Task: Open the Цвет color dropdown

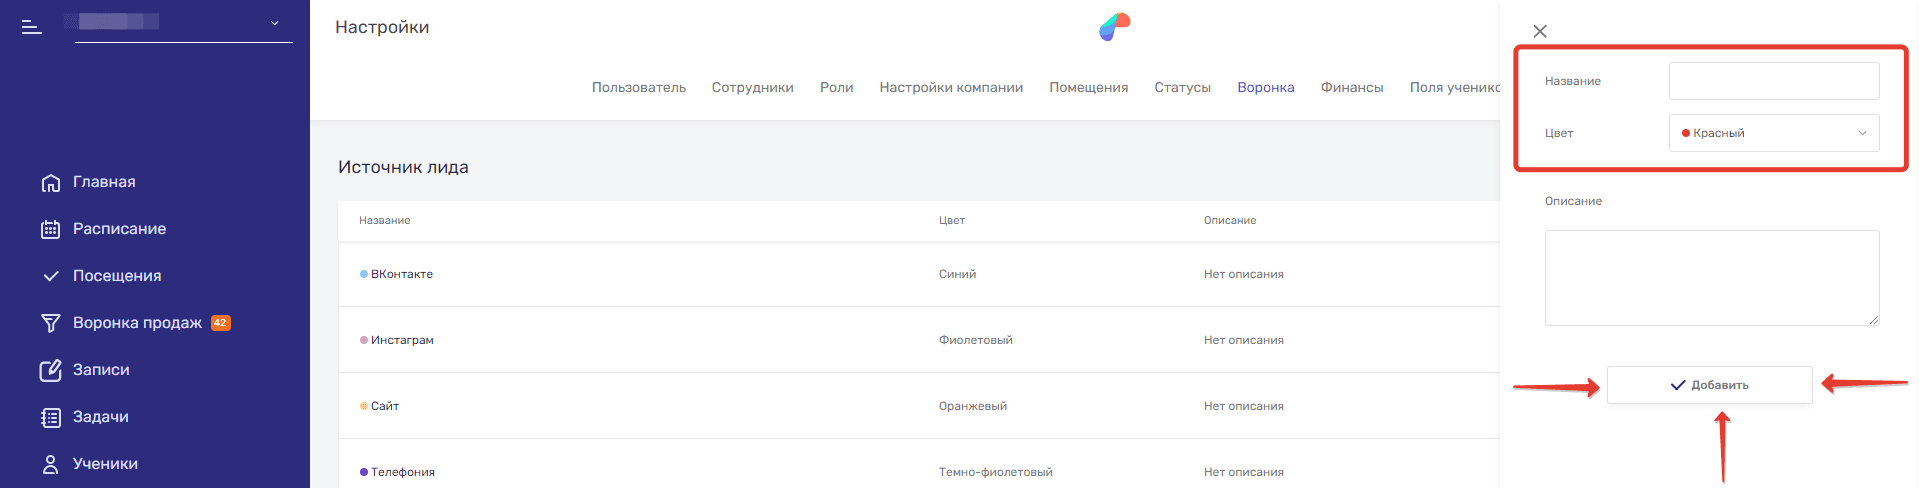Action: tap(1773, 133)
